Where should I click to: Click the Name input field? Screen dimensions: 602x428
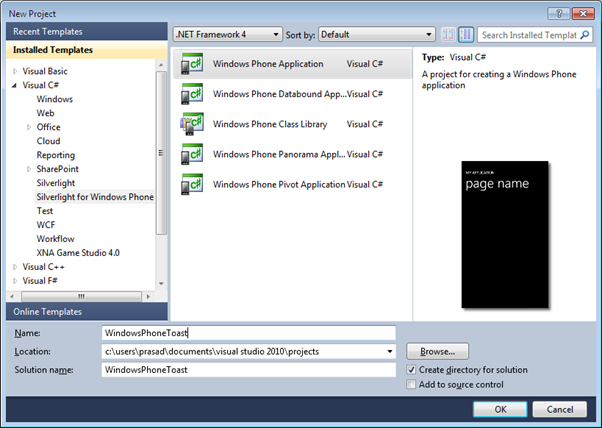[x=249, y=333]
